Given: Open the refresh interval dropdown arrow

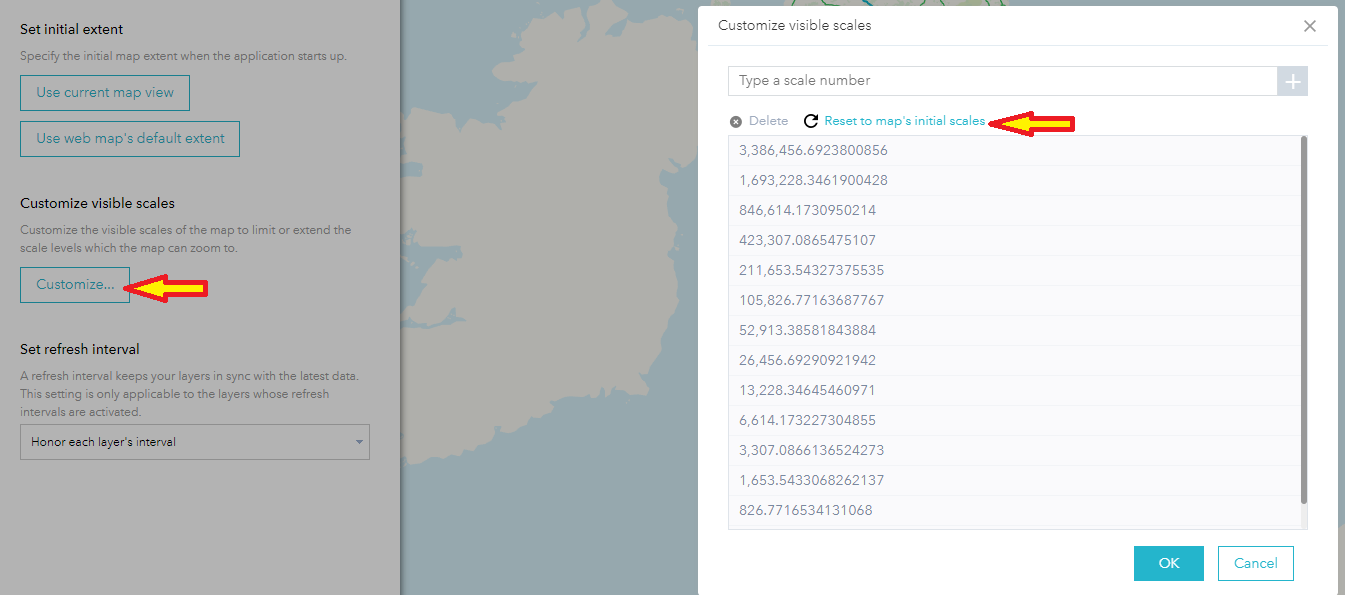Looking at the screenshot, I should 357,441.
